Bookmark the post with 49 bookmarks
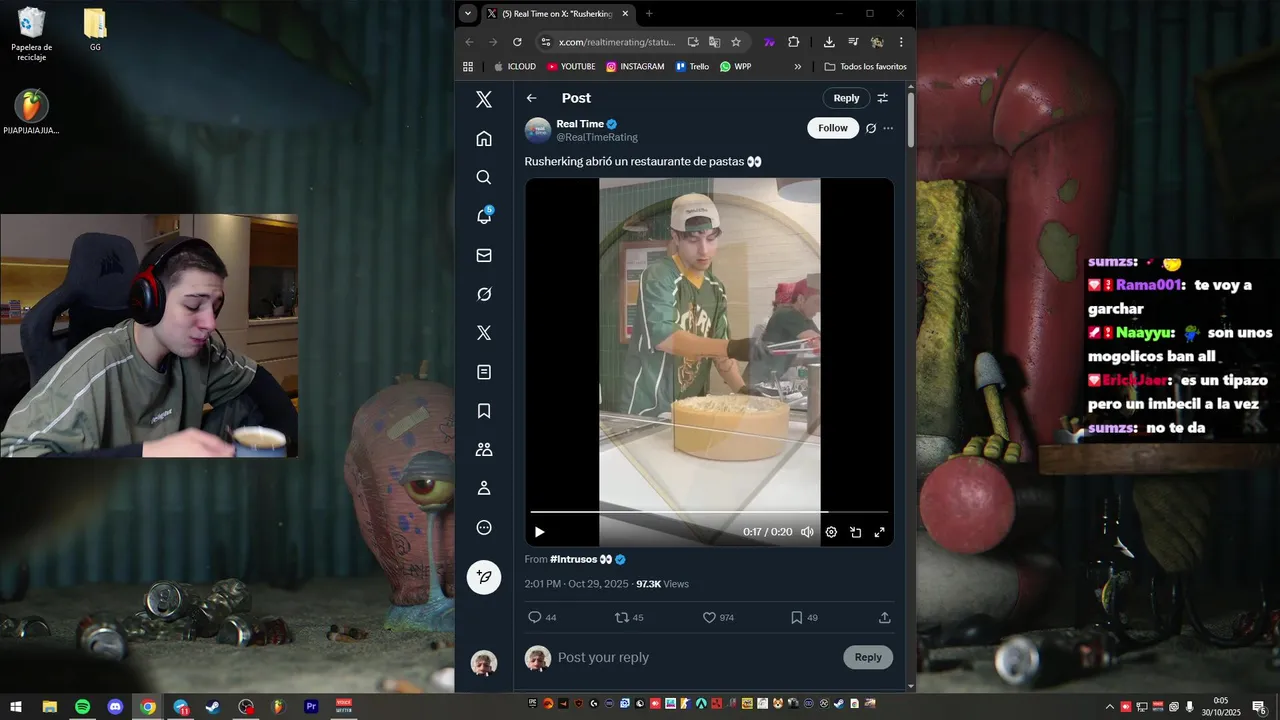Image resolution: width=1280 pixels, height=720 pixels. tap(804, 617)
